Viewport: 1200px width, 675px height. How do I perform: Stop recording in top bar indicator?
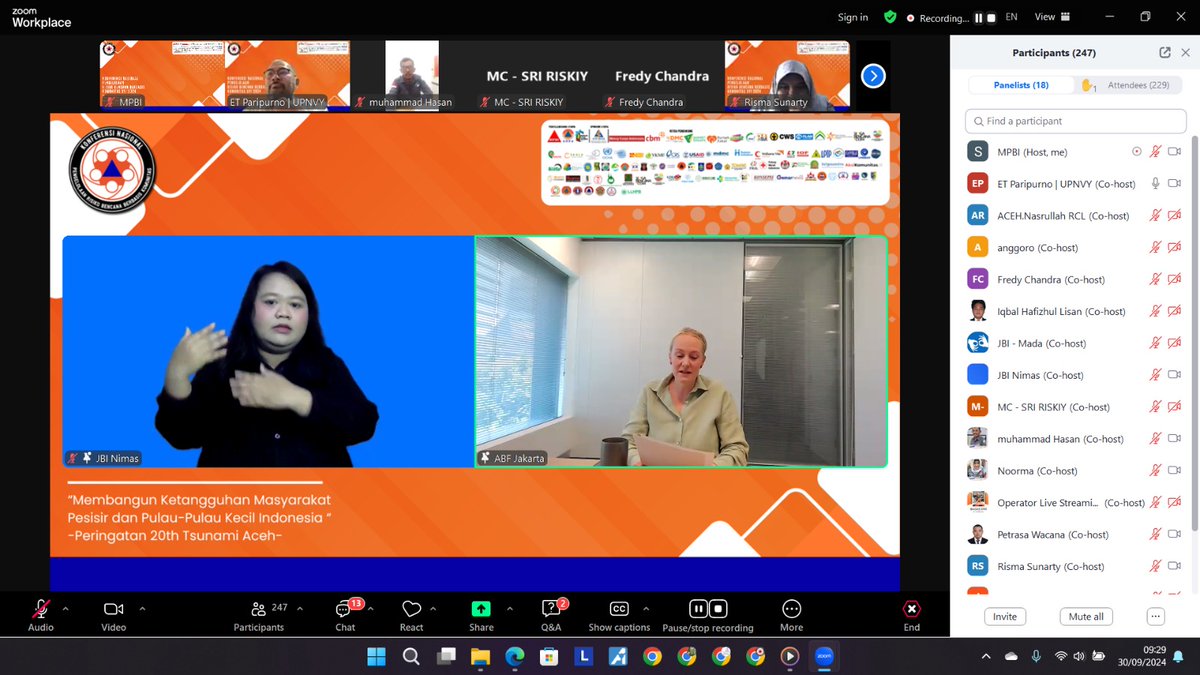[x=991, y=18]
